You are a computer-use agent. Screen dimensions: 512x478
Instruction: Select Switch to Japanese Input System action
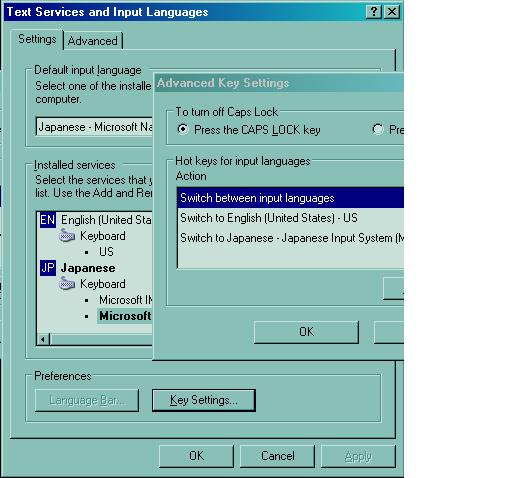(x=291, y=238)
